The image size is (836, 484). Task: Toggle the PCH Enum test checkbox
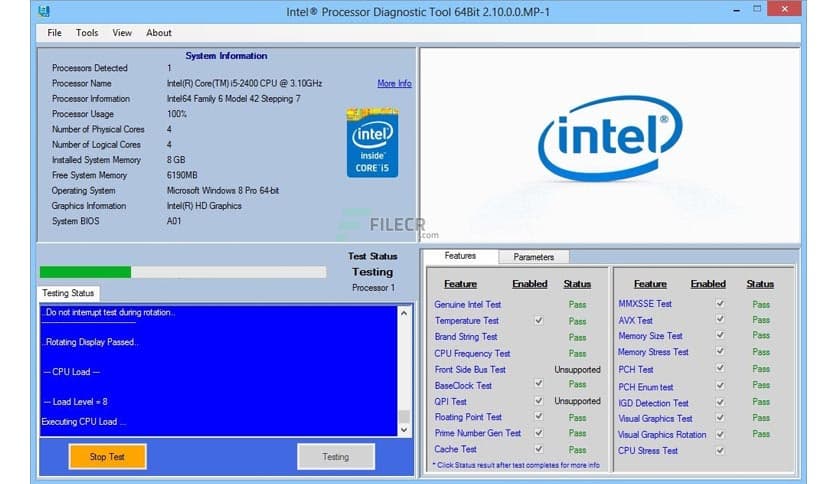720,385
